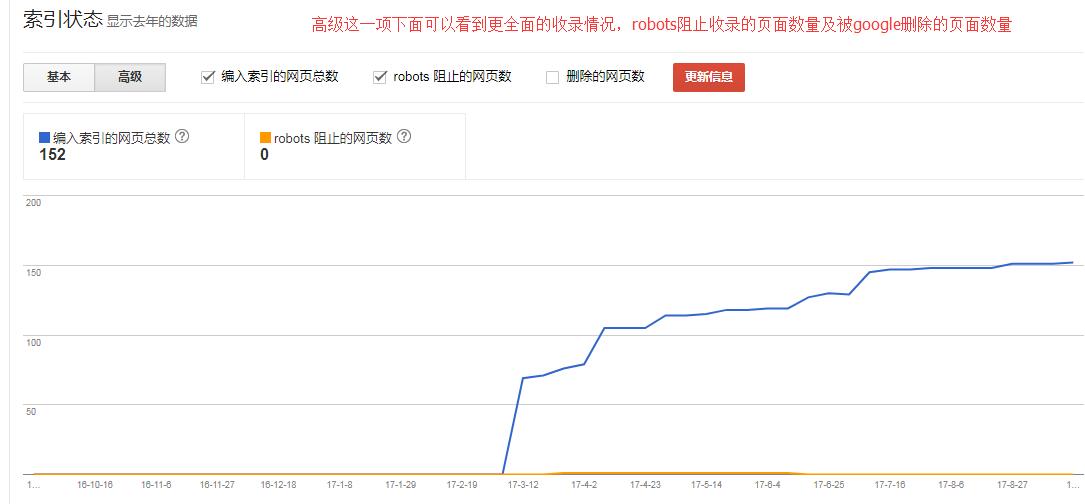Open help icon beside 编入索引的网页总数
The width and height of the screenshot is (1085, 504).
pos(182,136)
